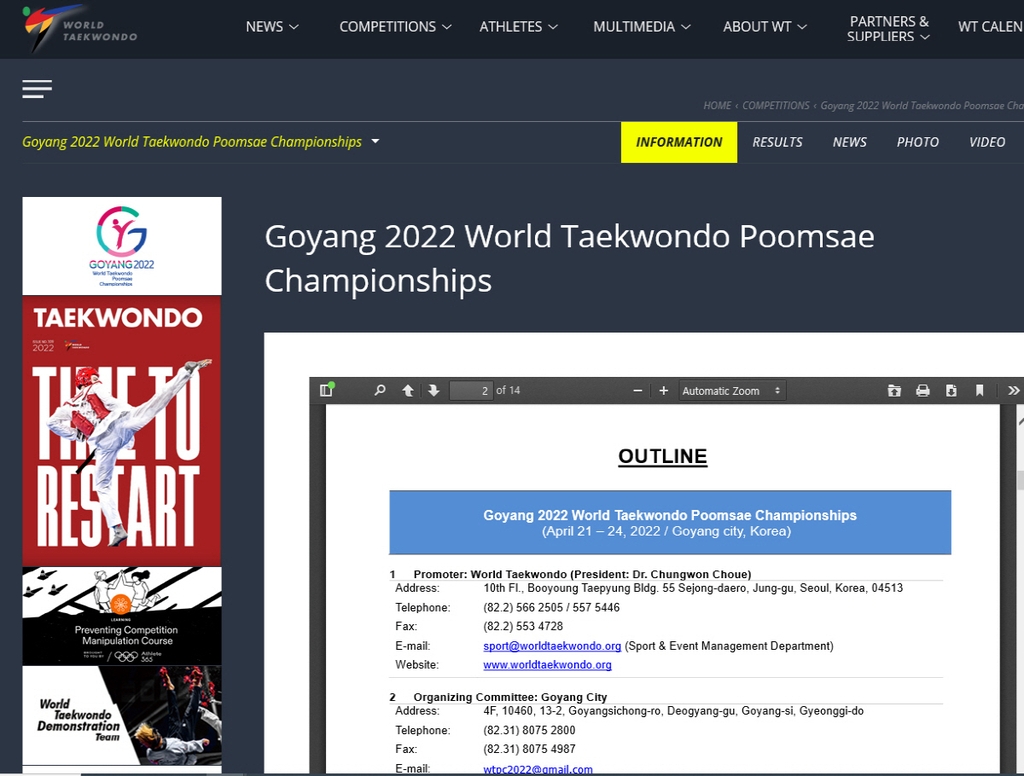
Task: Click the sport@worldtaekwondo.org email link
Action: click(552, 646)
